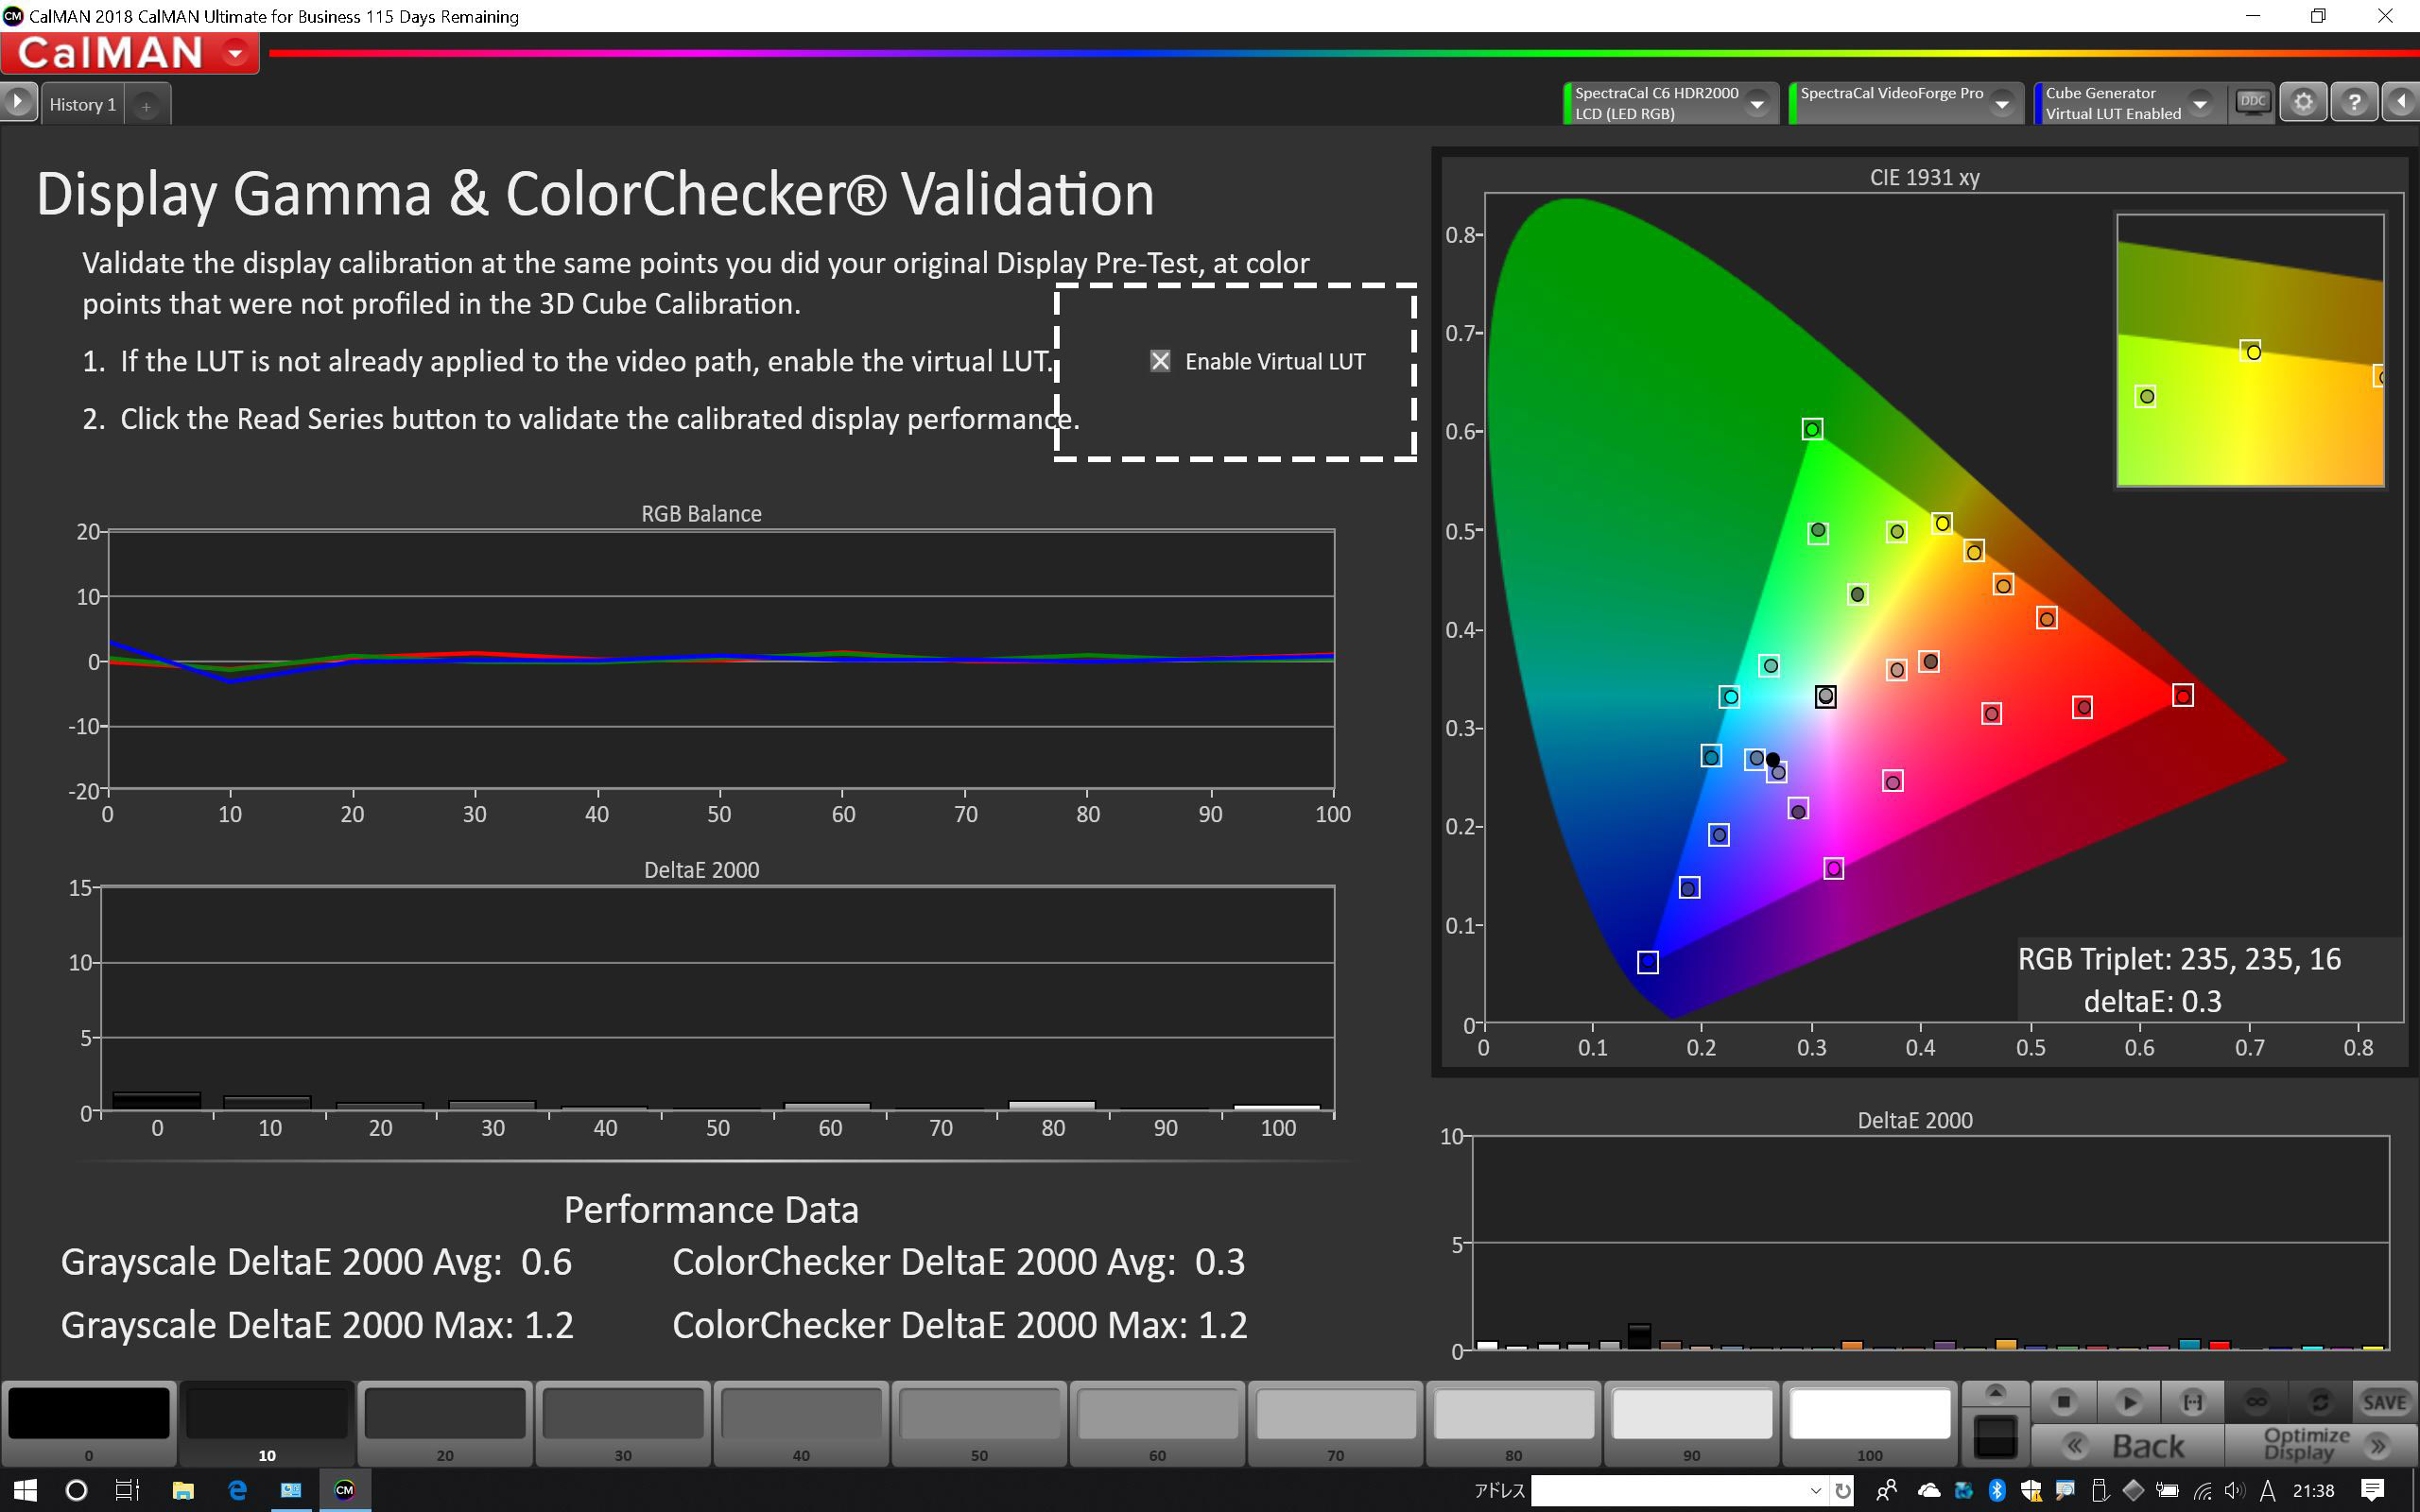
Task: Click the Read Series button
Action: click(2193, 1402)
